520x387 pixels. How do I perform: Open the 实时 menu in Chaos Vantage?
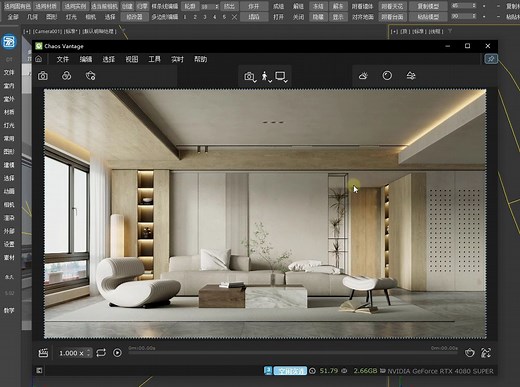(x=177, y=59)
